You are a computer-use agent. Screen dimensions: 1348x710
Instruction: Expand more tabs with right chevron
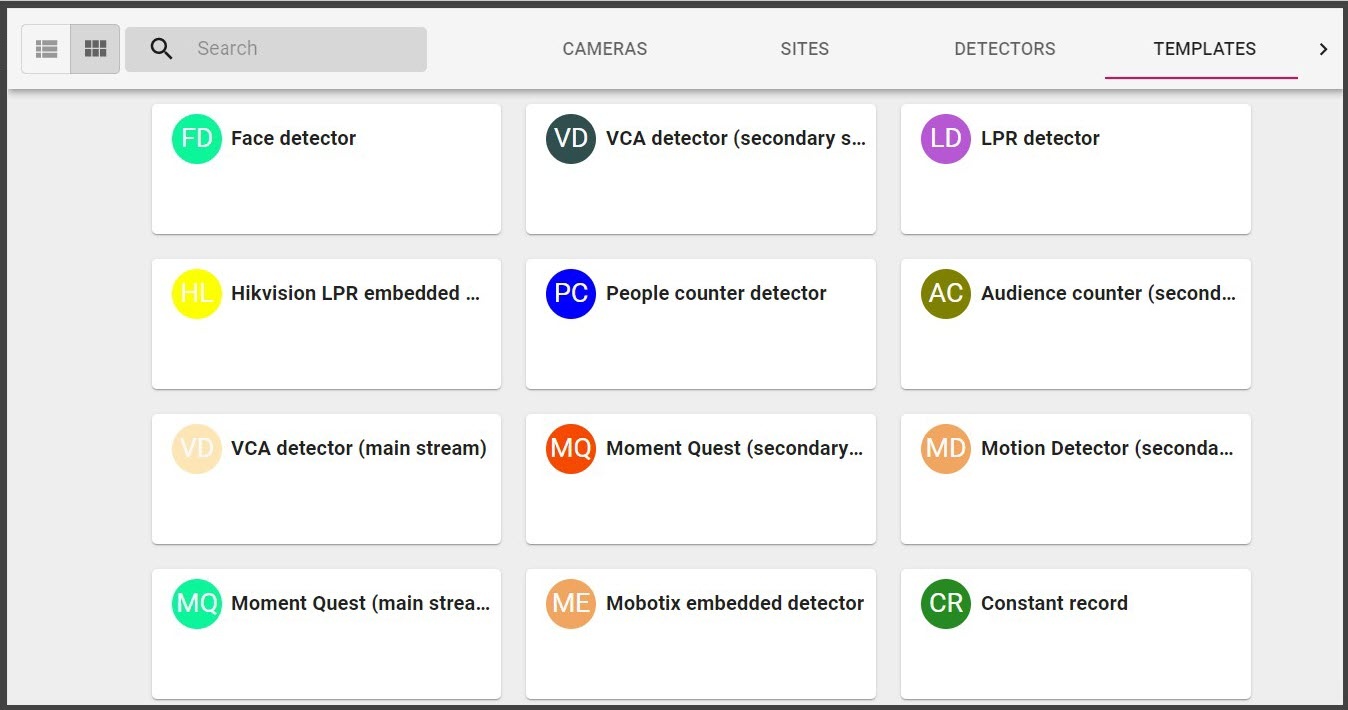pos(1323,49)
